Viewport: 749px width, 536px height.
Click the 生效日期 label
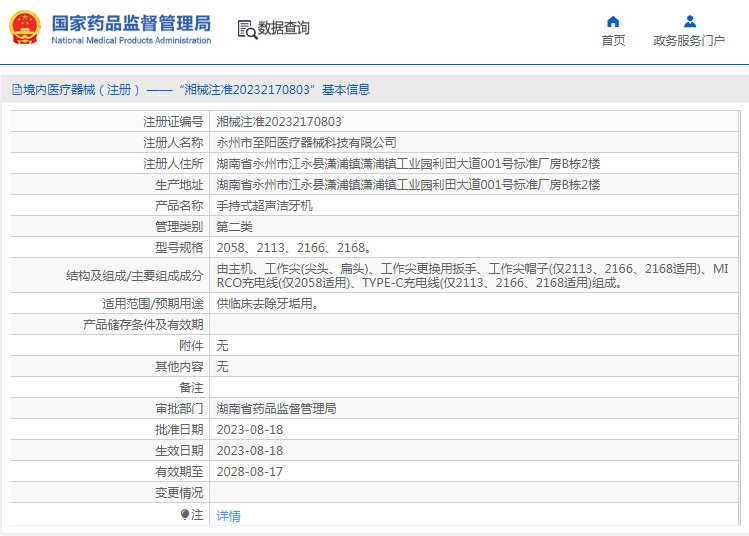pyautogui.click(x=179, y=451)
